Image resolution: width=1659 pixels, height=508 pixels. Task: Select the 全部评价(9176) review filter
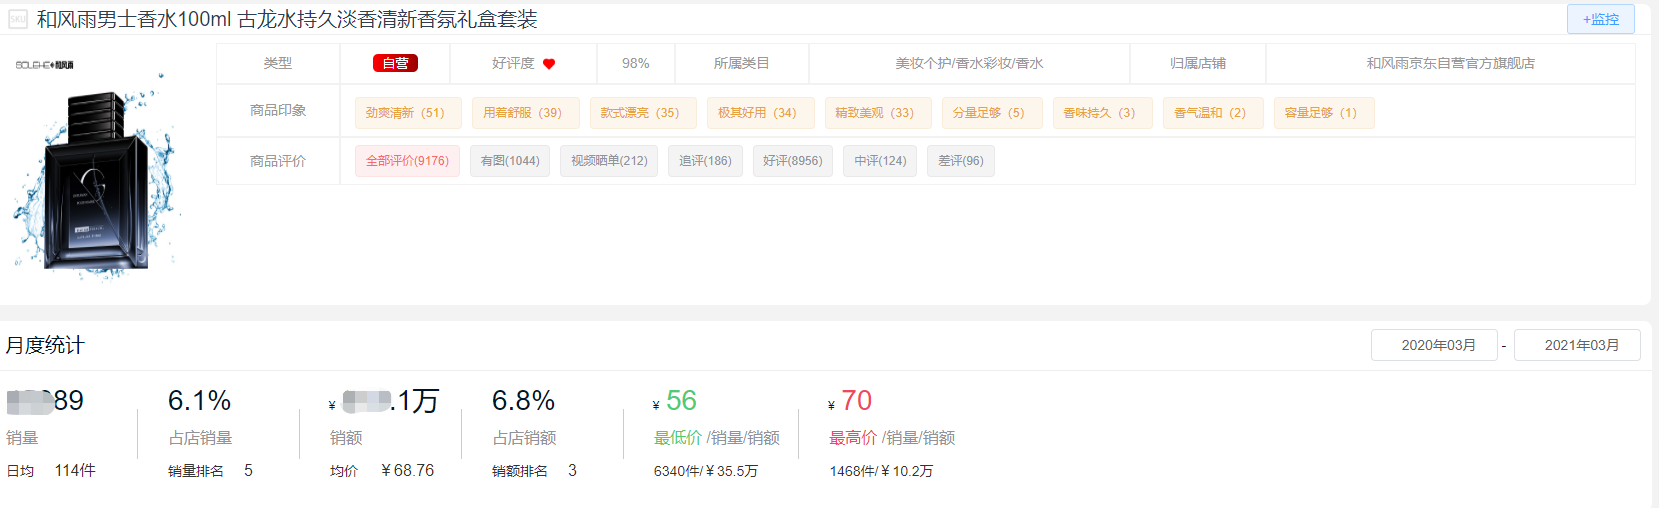(x=407, y=161)
